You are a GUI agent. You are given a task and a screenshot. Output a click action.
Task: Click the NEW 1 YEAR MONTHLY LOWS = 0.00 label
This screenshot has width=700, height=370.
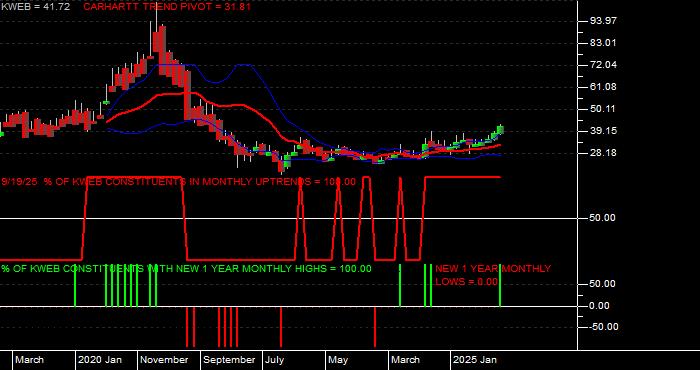pos(493,275)
